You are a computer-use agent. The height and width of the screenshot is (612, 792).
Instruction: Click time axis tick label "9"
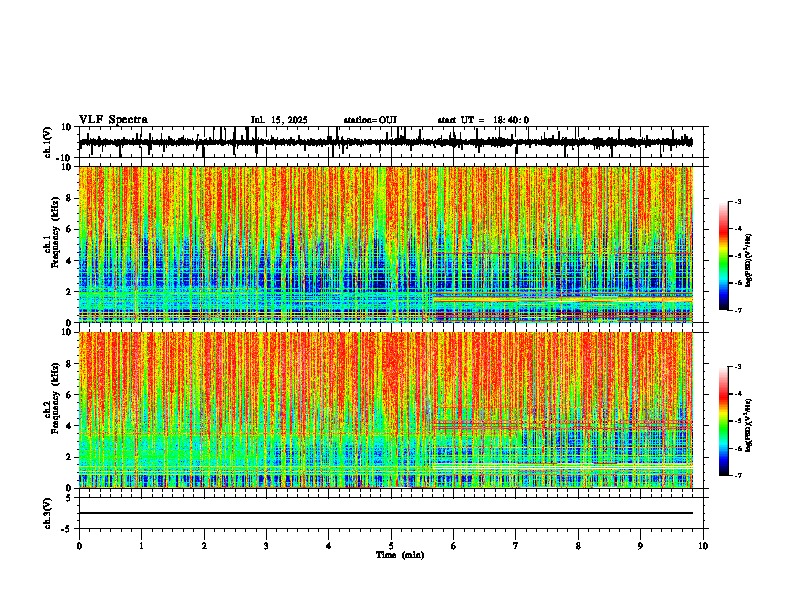coord(640,546)
